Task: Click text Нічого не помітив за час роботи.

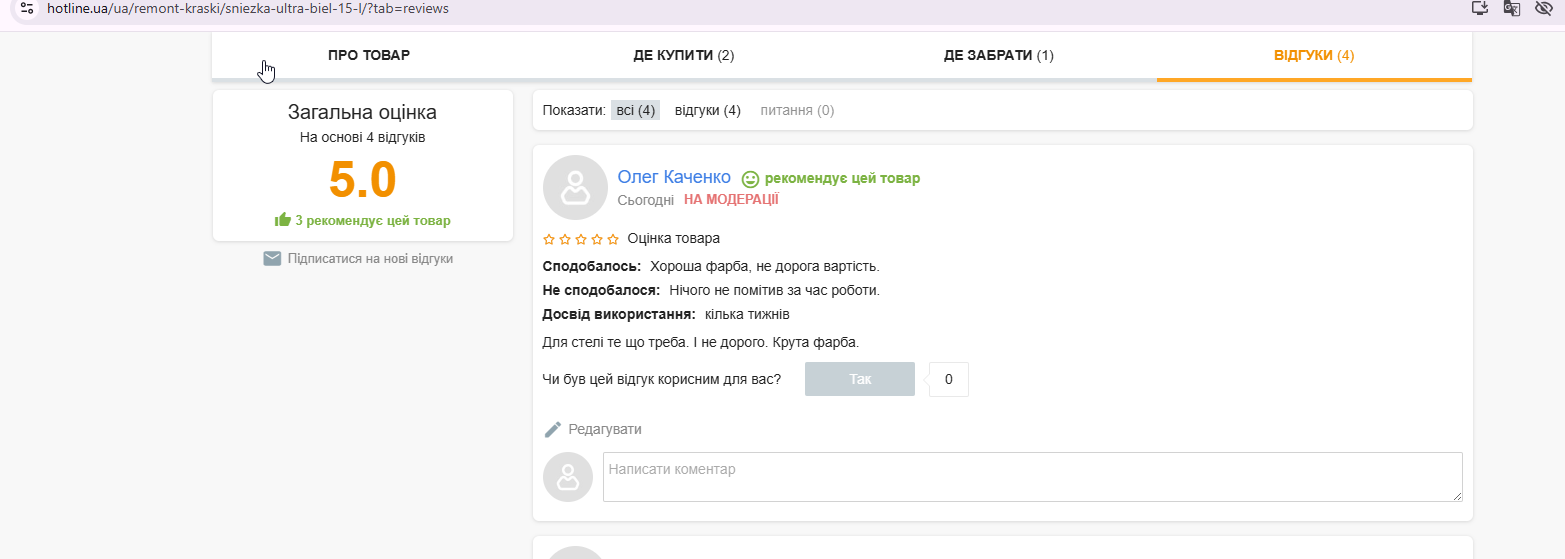Action: [x=774, y=290]
